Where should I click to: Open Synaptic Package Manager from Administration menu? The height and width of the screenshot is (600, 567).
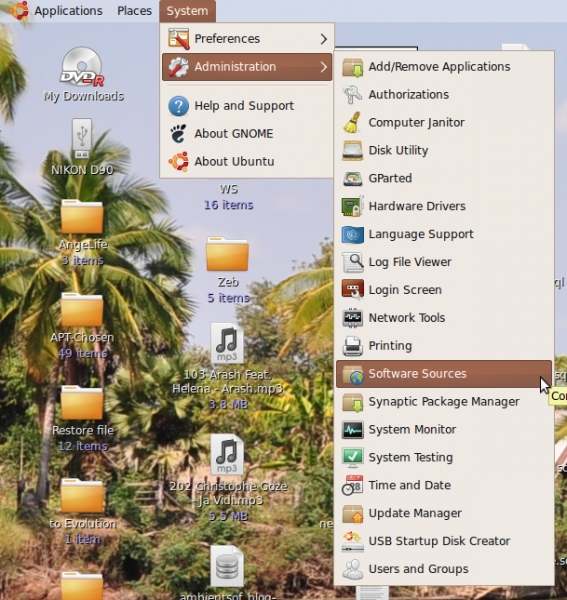[444, 402]
